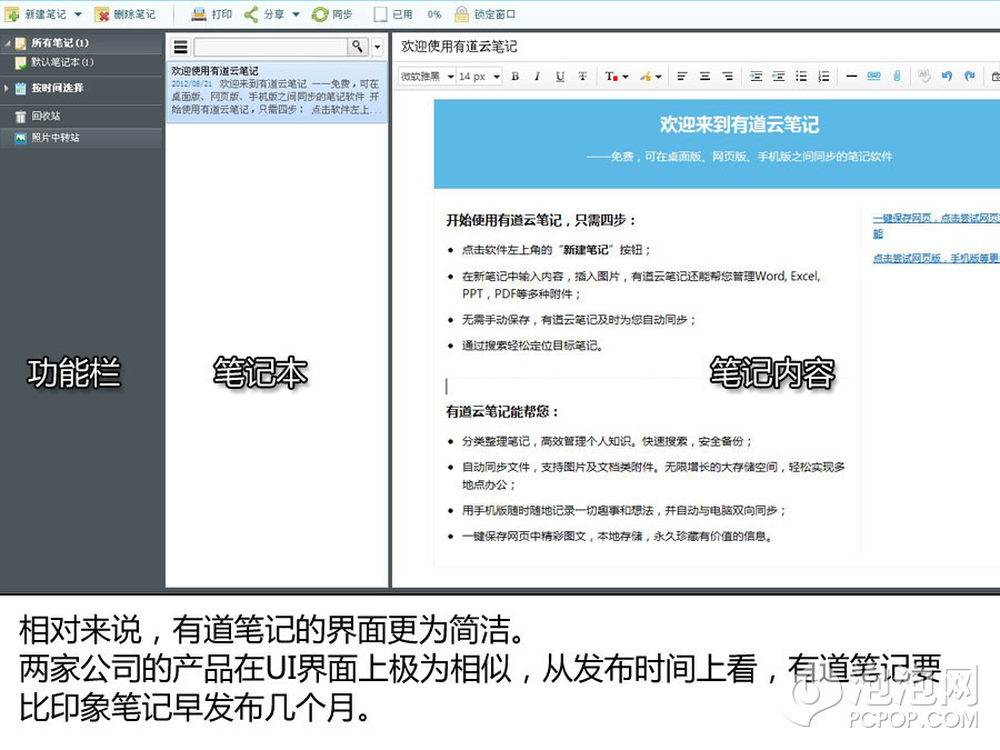The width and height of the screenshot is (1000, 750).
Task: Click the insert hyperlink icon
Action: [874, 77]
